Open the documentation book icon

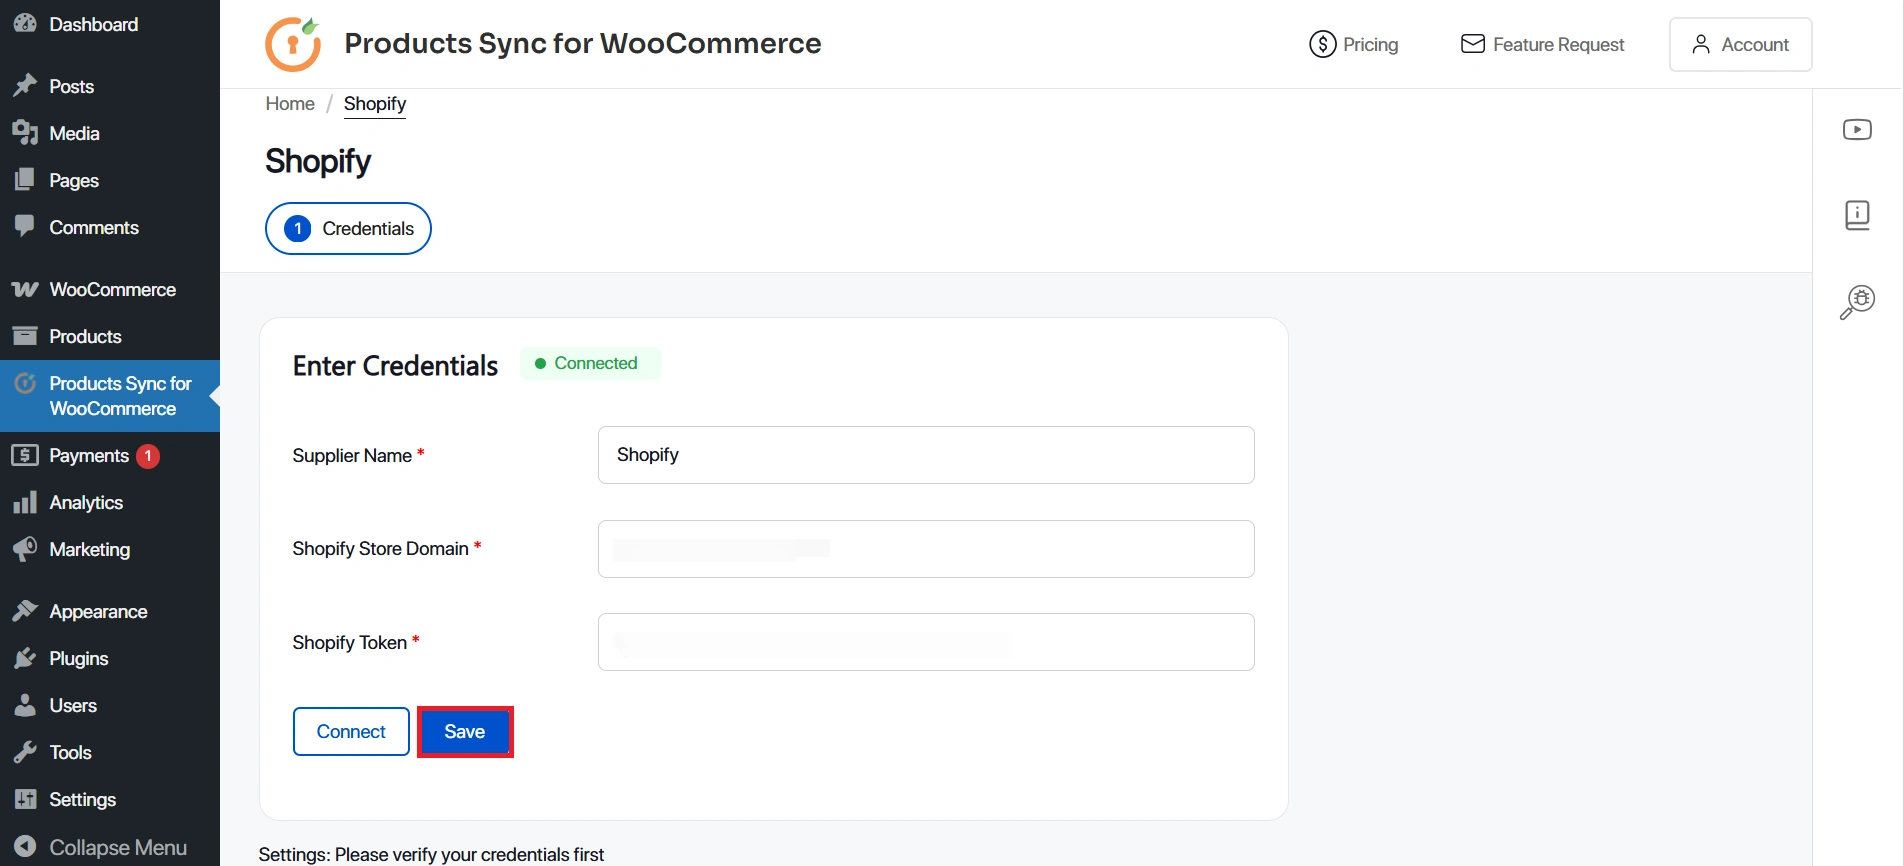[1857, 215]
